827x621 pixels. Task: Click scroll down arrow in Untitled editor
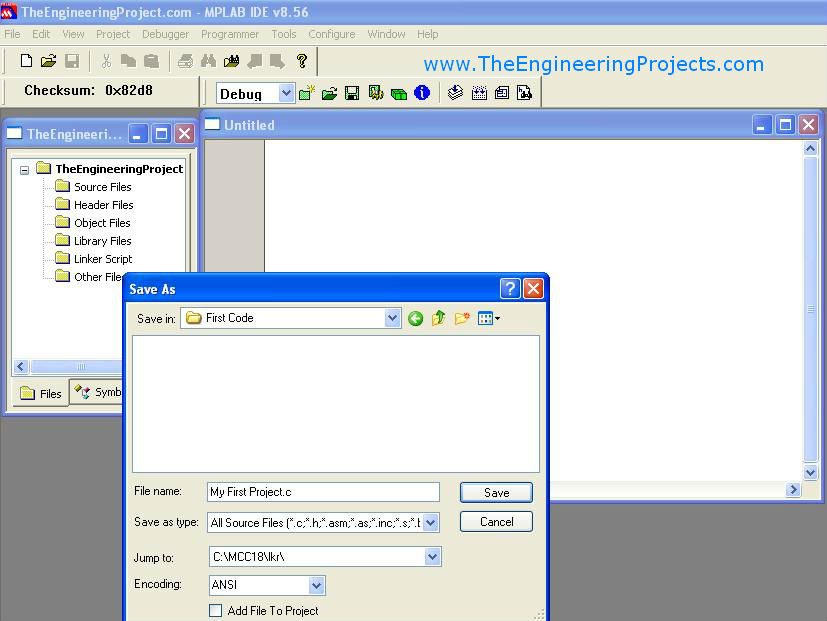[811, 472]
